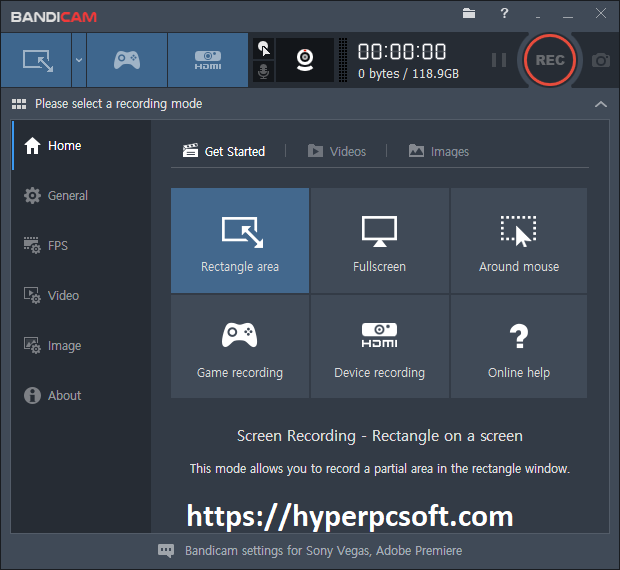The image size is (620, 570).
Task: Click the compact mode dash button
Action: coord(538,16)
